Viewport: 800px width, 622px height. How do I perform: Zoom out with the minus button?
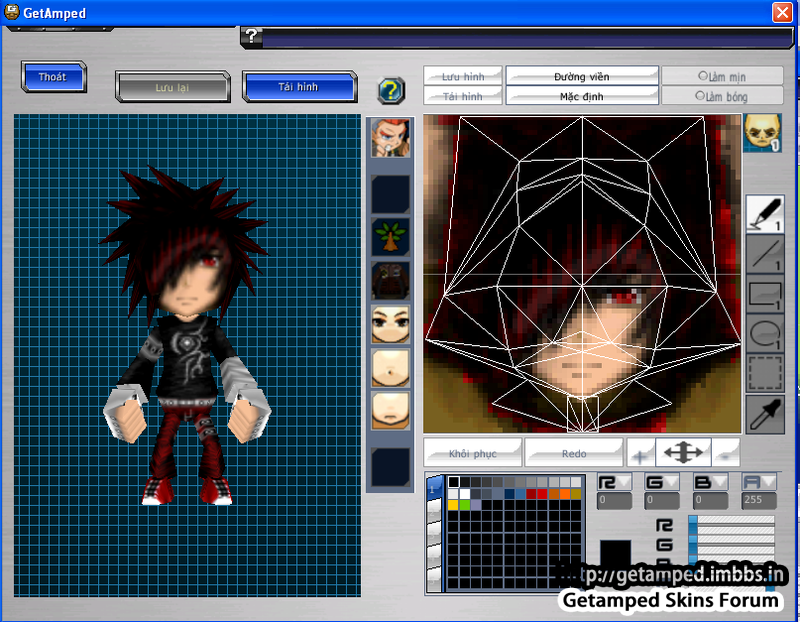tap(726, 453)
